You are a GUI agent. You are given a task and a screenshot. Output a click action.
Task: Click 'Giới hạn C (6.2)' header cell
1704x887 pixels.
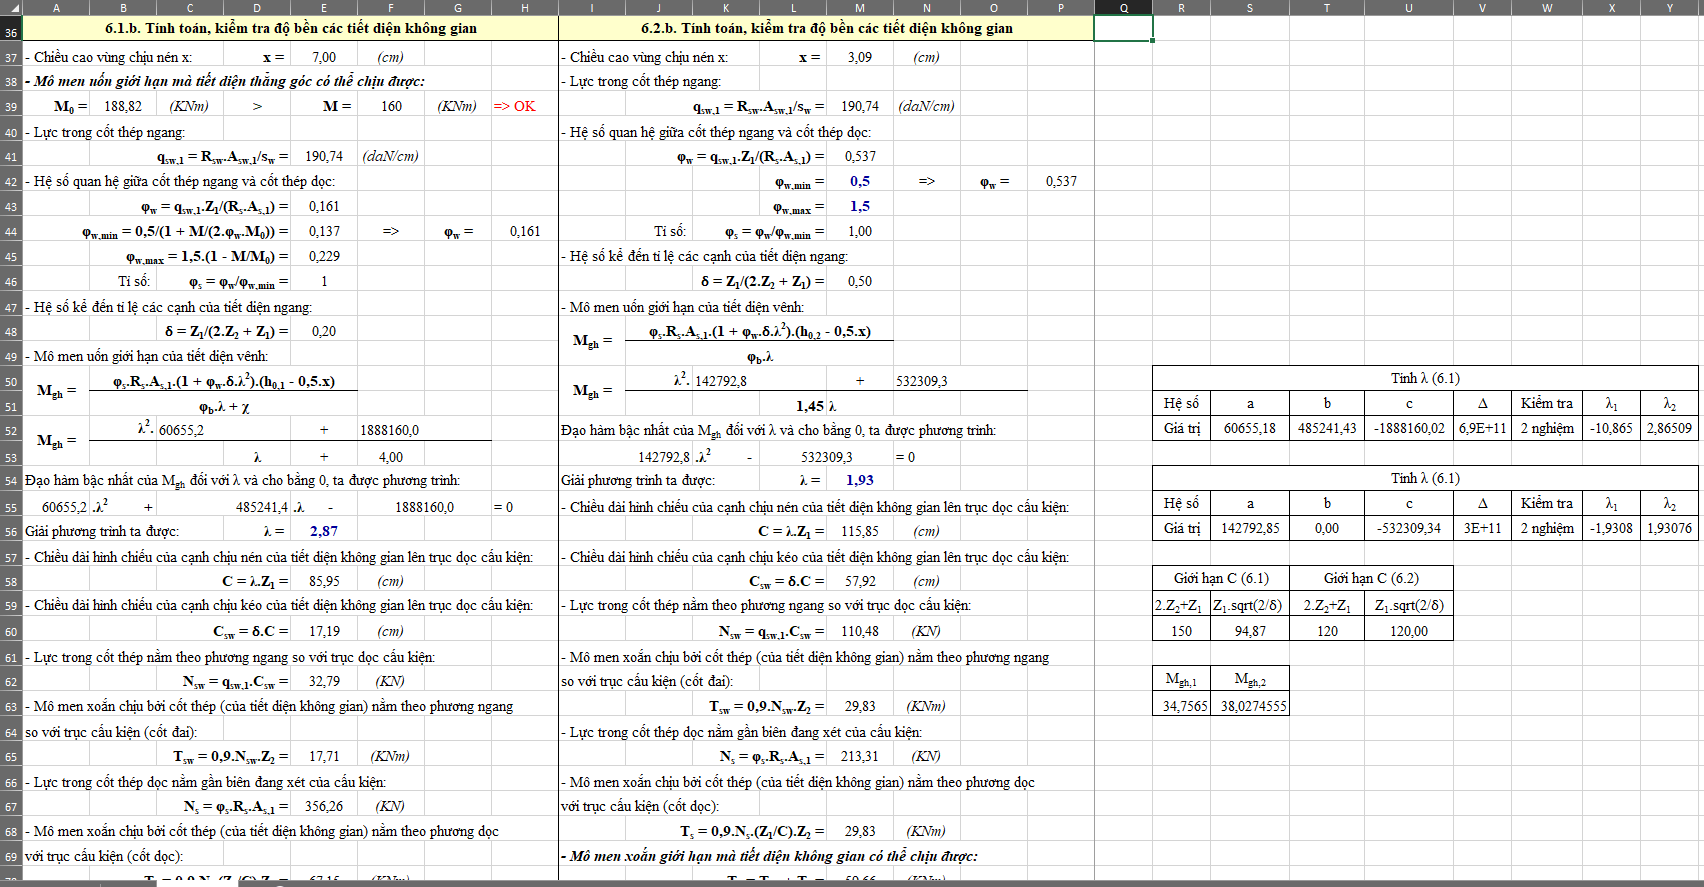[1371, 578]
